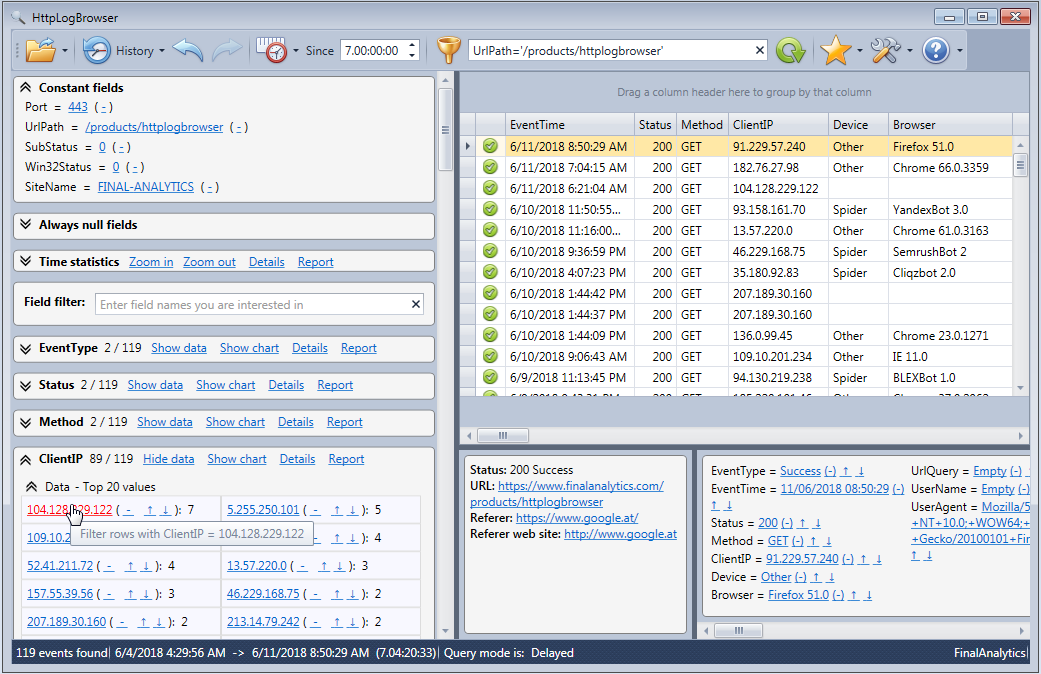Click the Status column header
The width and height of the screenshot is (1041, 674).
pyautogui.click(x=655, y=125)
